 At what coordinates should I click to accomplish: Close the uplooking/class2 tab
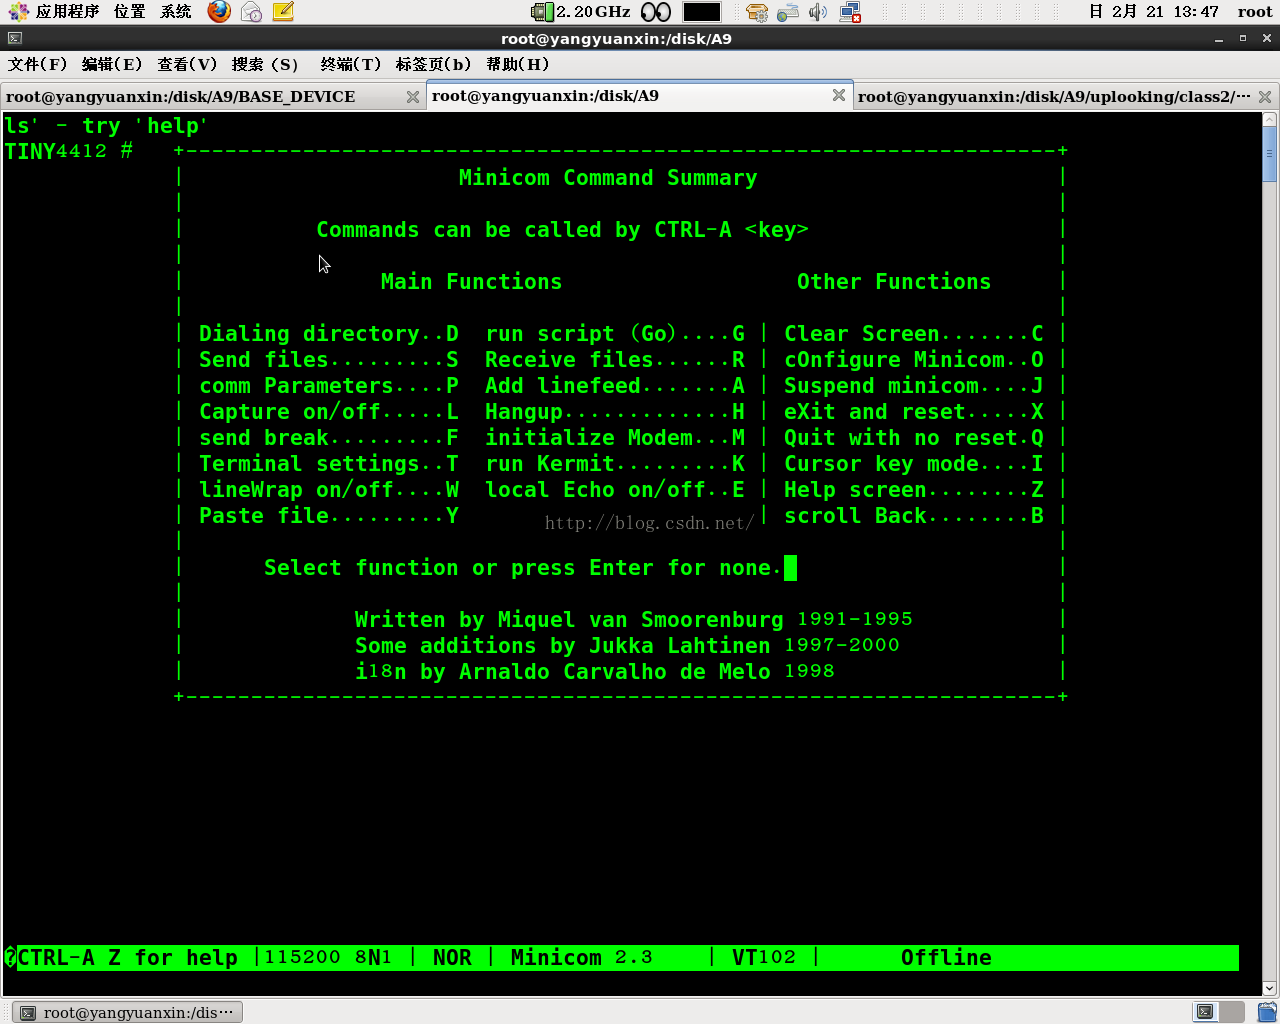[1265, 97]
